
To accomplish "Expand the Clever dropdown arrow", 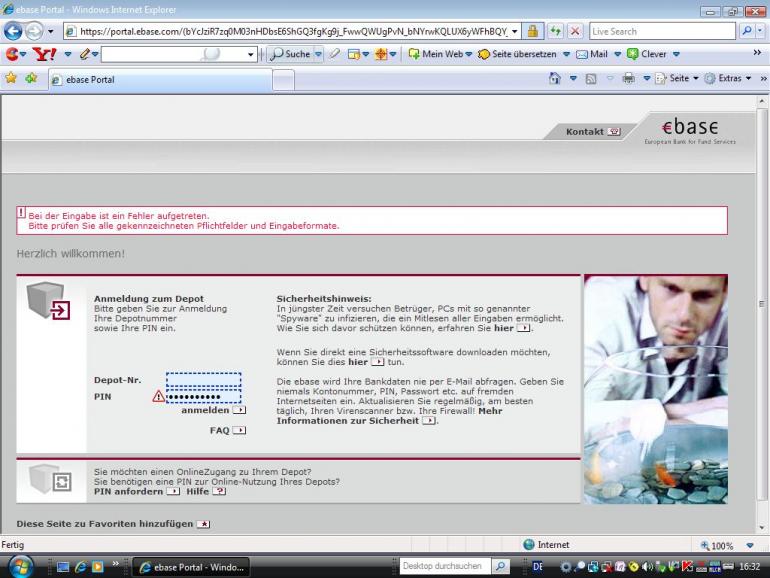I will [x=676, y=55].
